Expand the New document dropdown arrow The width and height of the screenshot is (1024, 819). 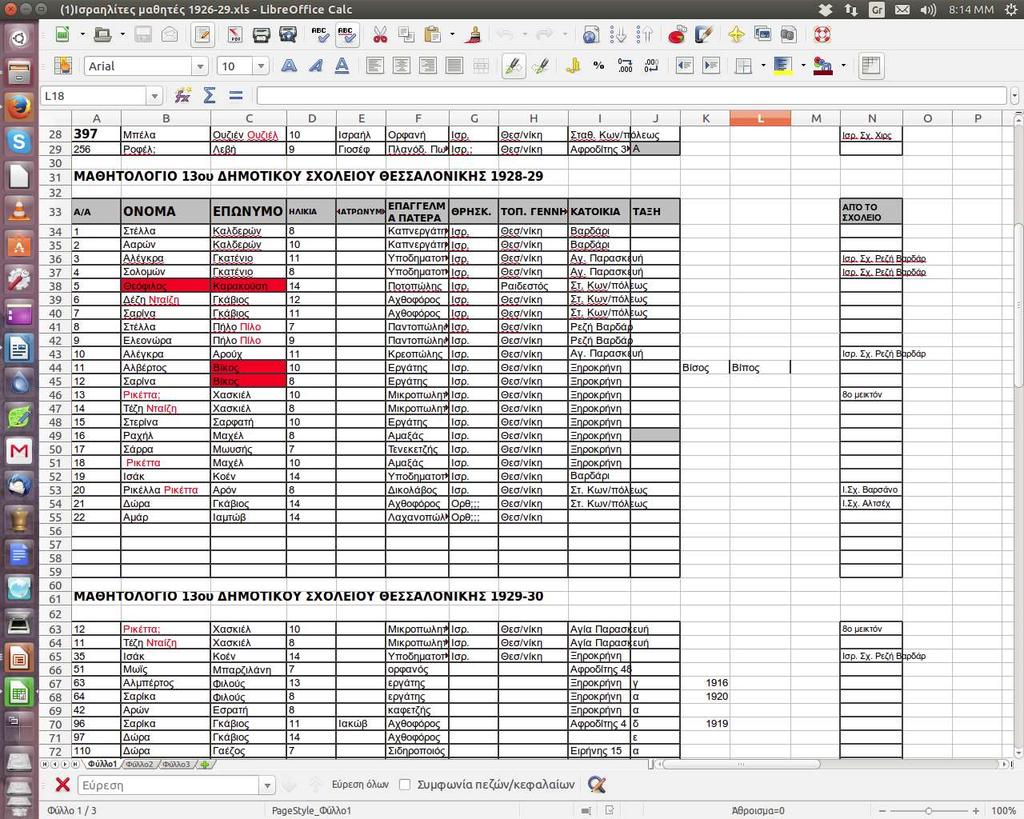tap(82, 34)
